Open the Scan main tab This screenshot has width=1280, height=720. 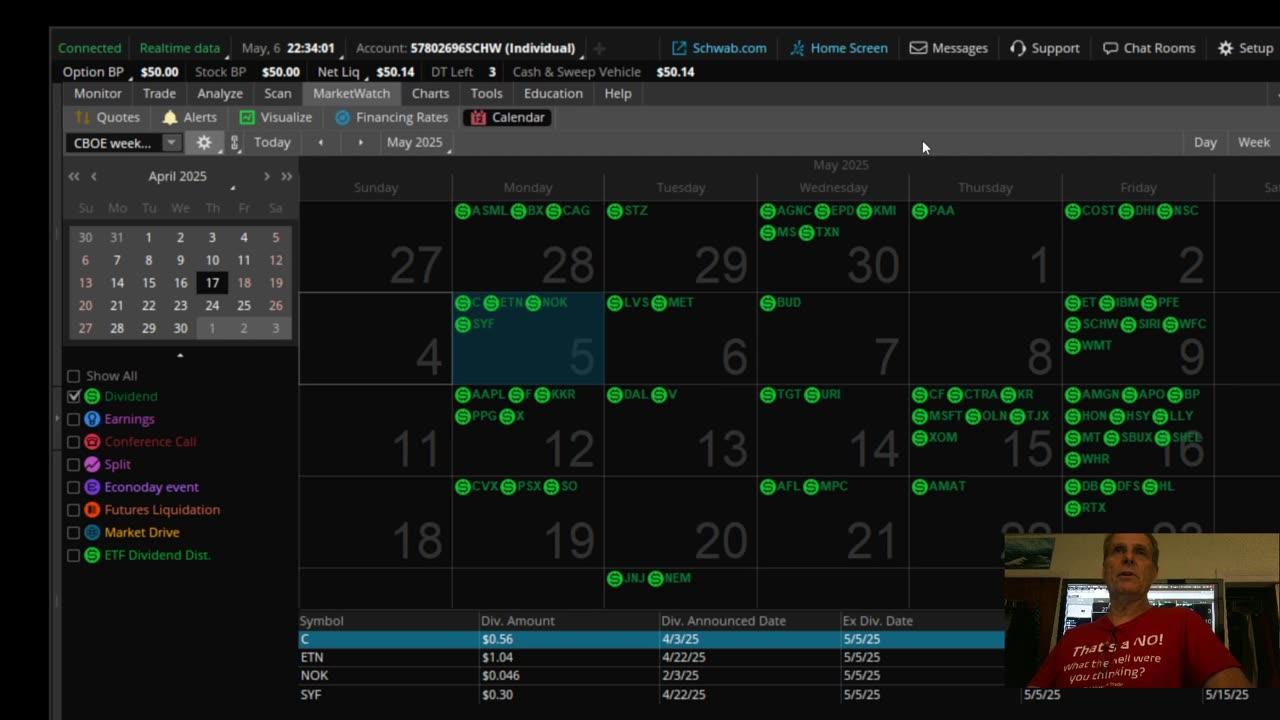click(x=278, y=94)
